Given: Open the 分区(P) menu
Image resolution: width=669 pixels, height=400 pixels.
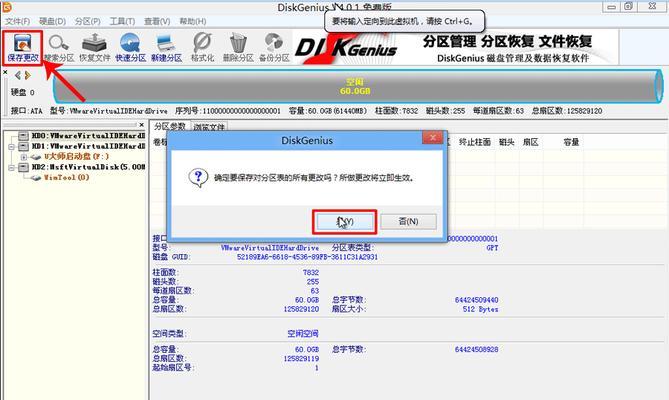Looking at the screenshot, I should 87,21.
